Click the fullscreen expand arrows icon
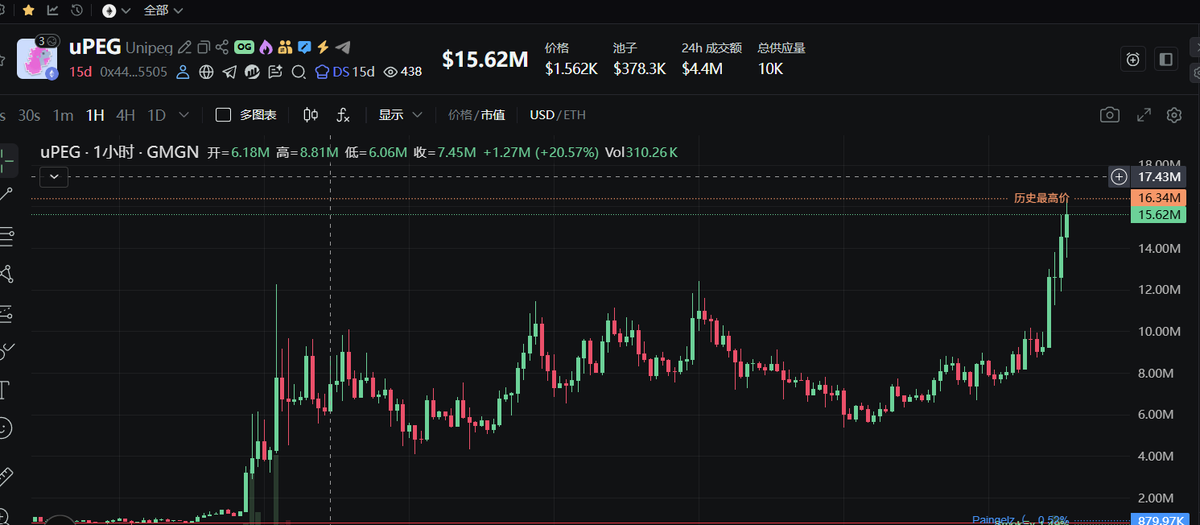 [x=1144, y=115]
